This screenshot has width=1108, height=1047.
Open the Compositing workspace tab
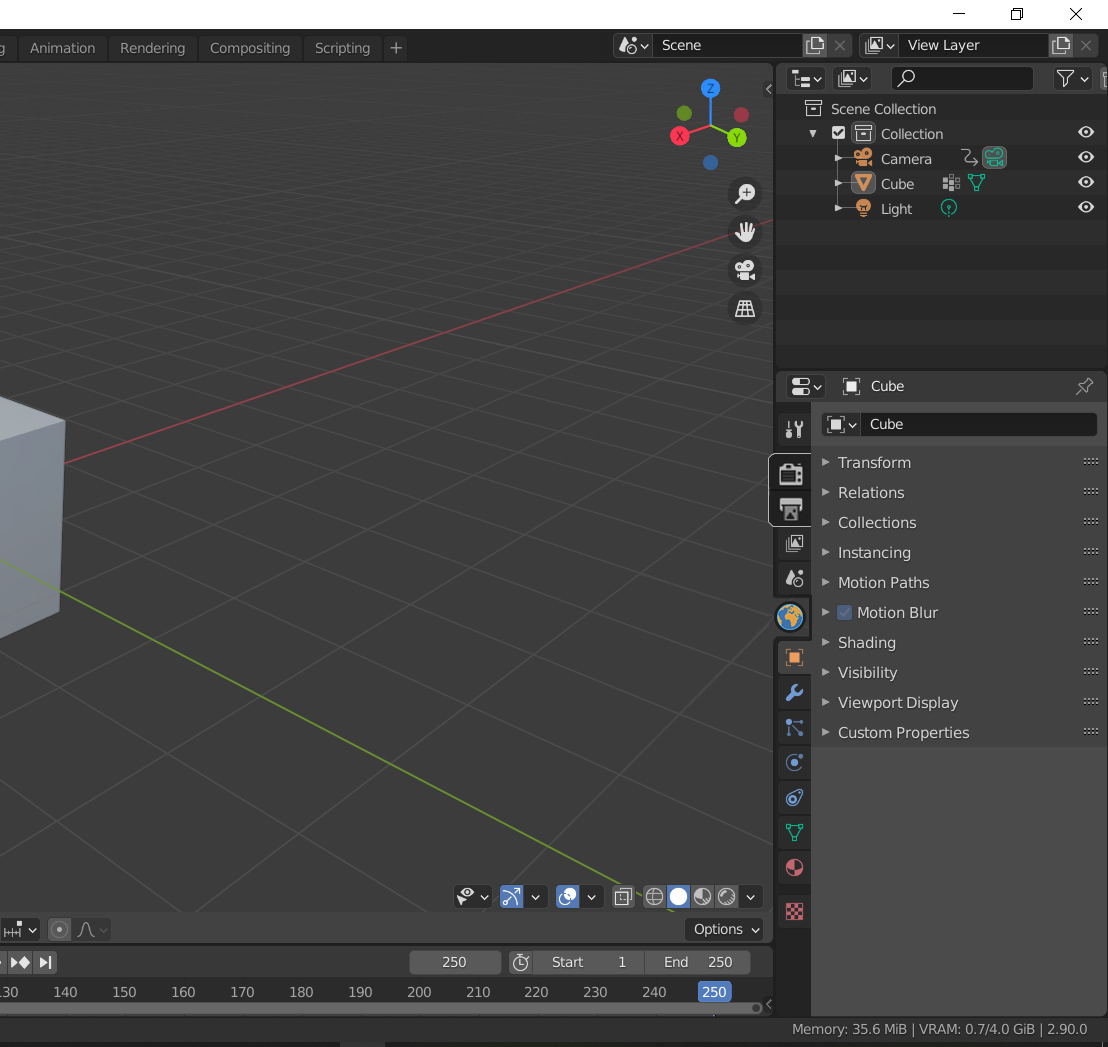(249, 48)
